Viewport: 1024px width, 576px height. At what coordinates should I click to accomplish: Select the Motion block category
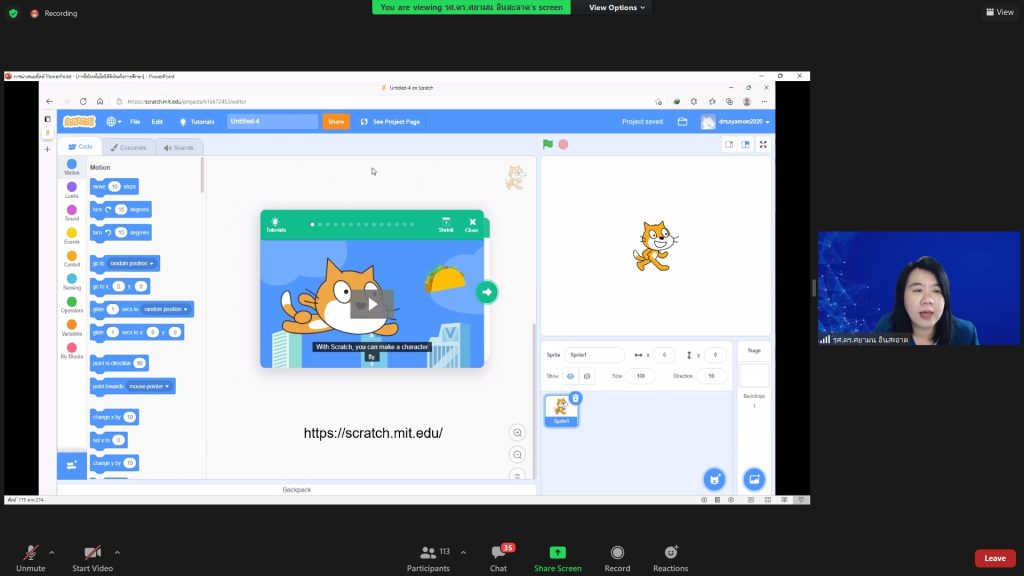tap(72, 167)
